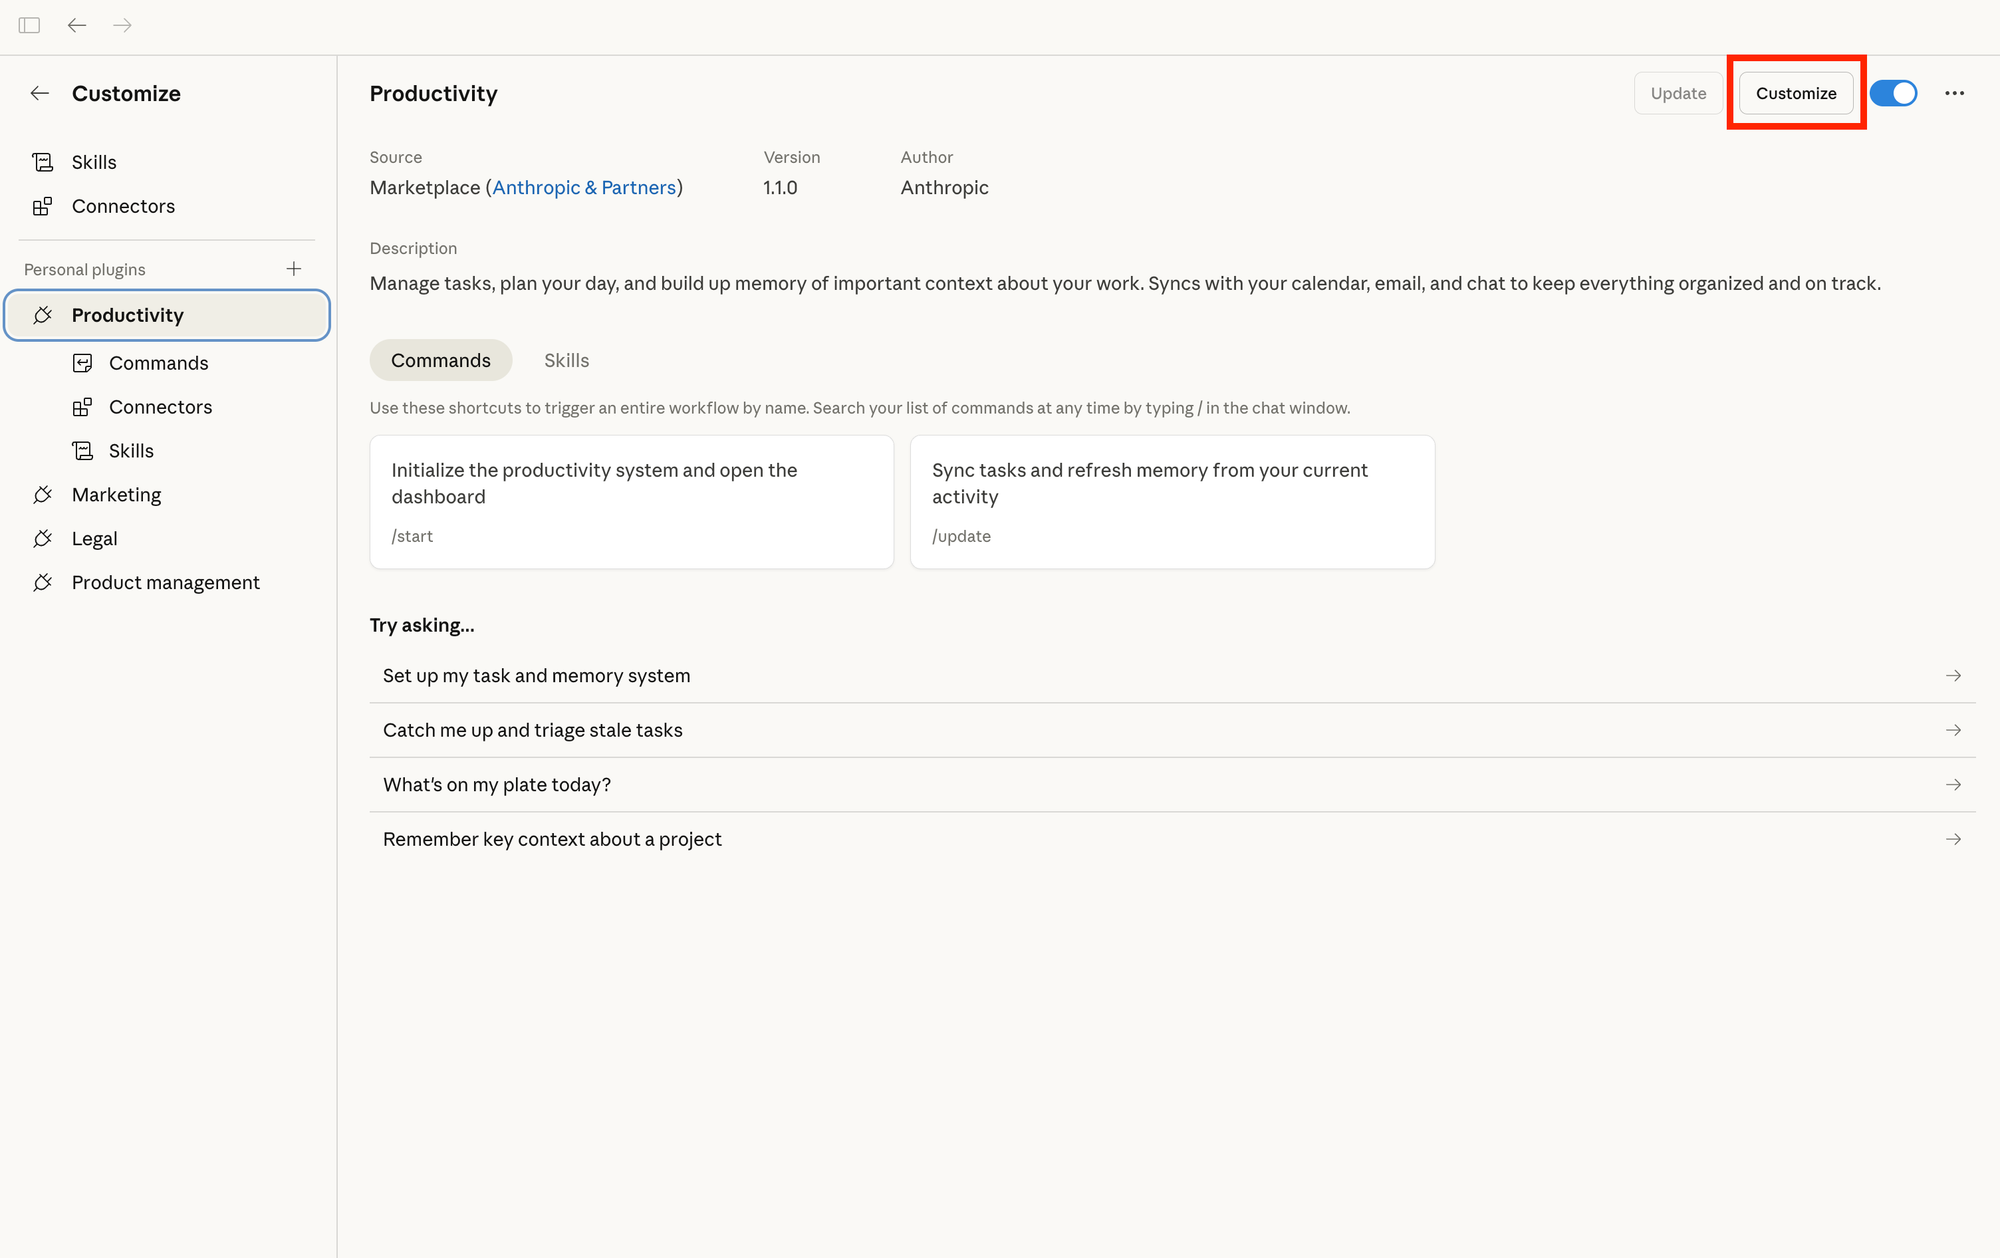The height and width of the screenshot is (1258, 2000).
Task: Open the /start command card
Action: tap(631, 501)
